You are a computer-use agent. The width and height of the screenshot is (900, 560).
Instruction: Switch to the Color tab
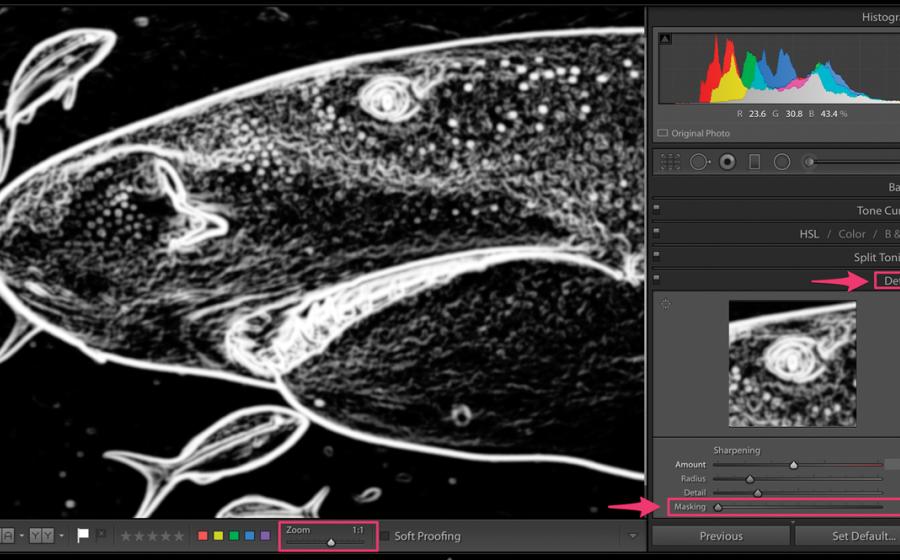(852, 234)
